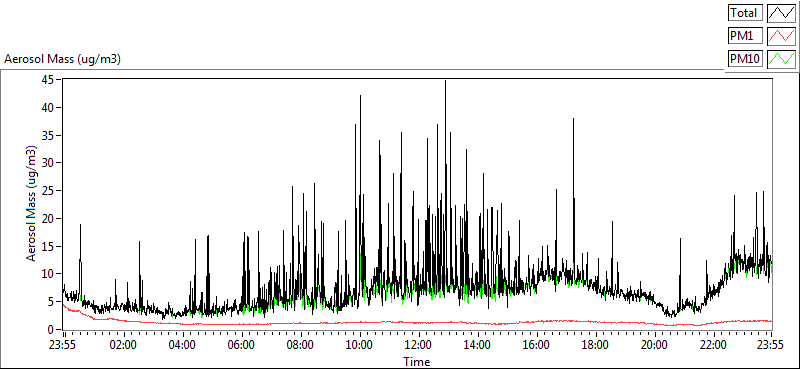Click the 22:00 time tick label
This screenshot has height=369, width=800.
click(713, 344)
